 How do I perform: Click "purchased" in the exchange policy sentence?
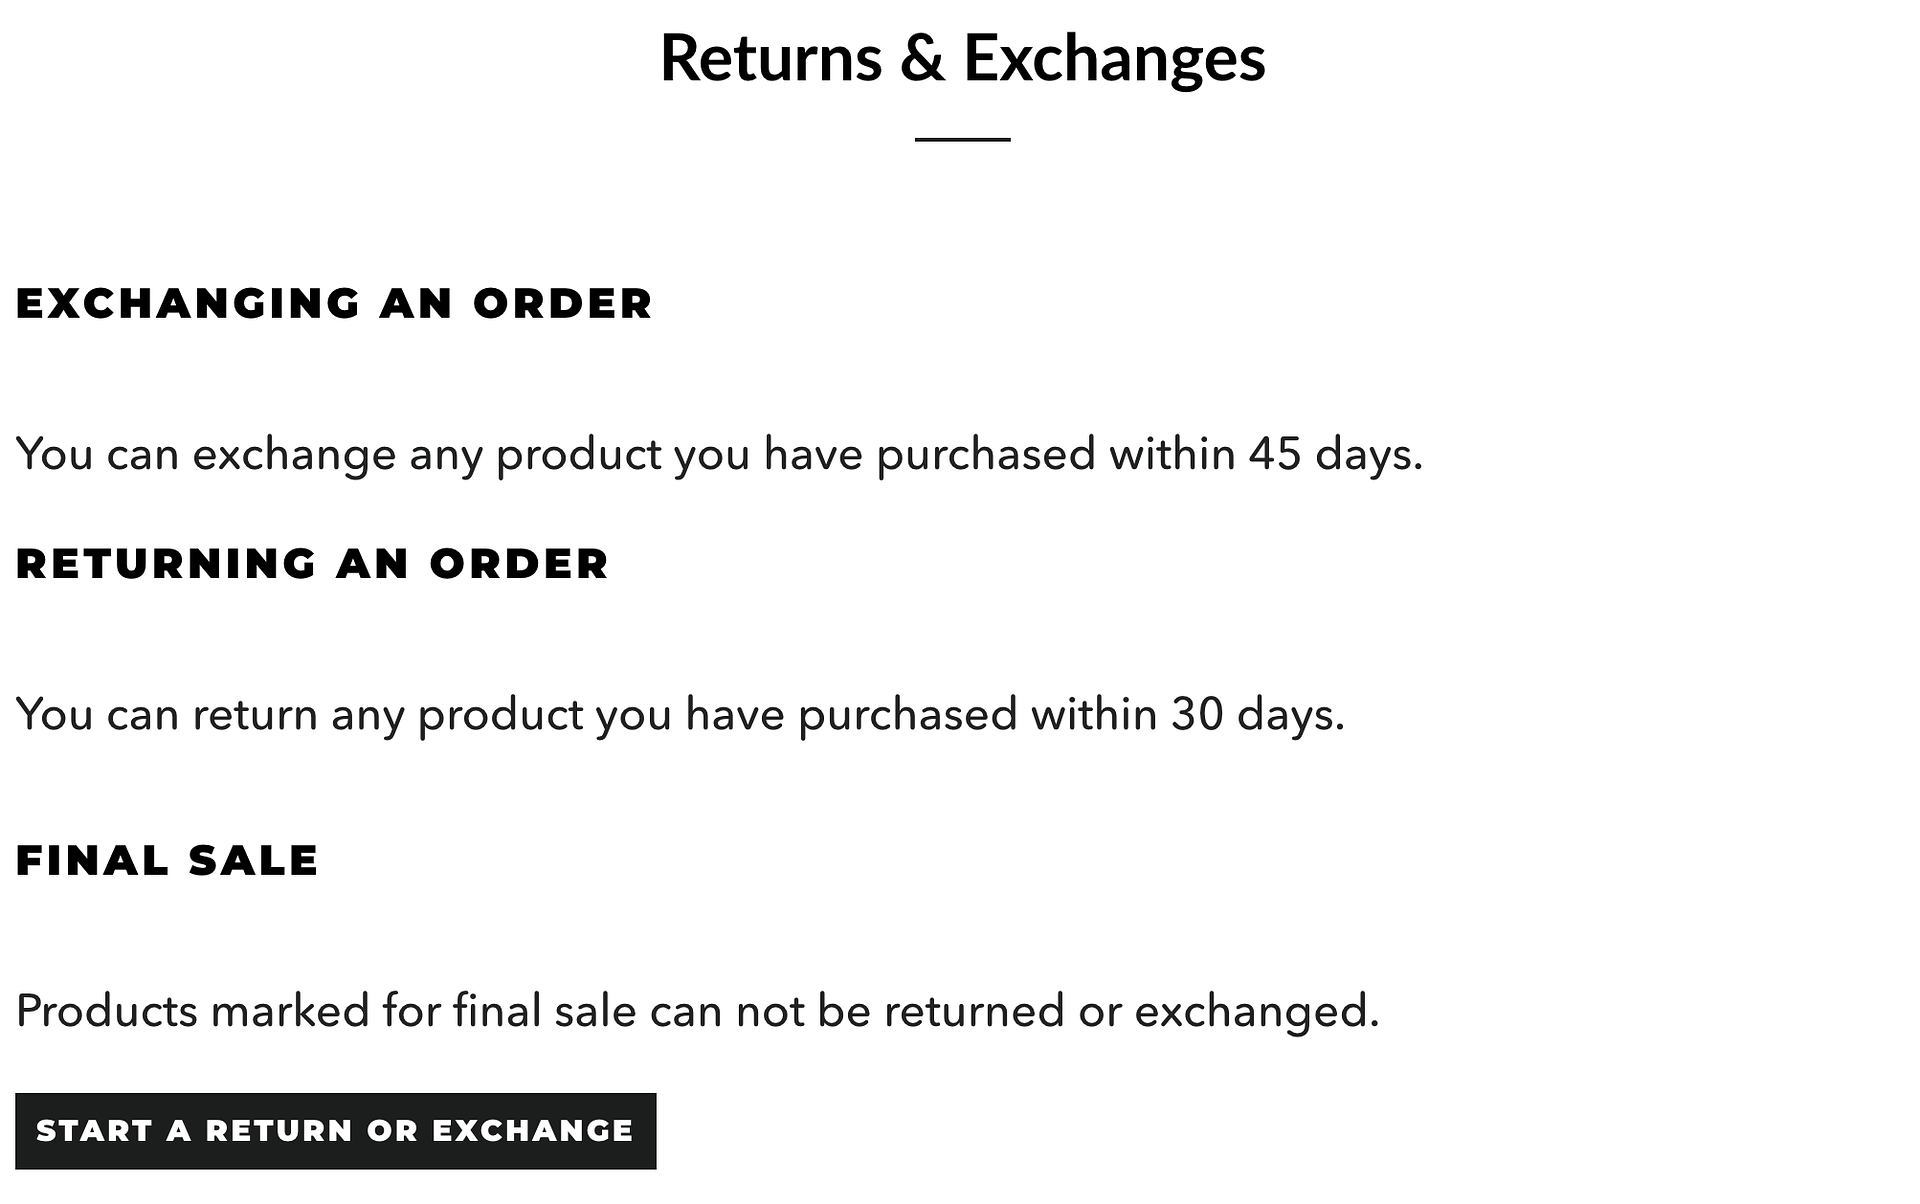pyautogui.click(x=986, y=455)
